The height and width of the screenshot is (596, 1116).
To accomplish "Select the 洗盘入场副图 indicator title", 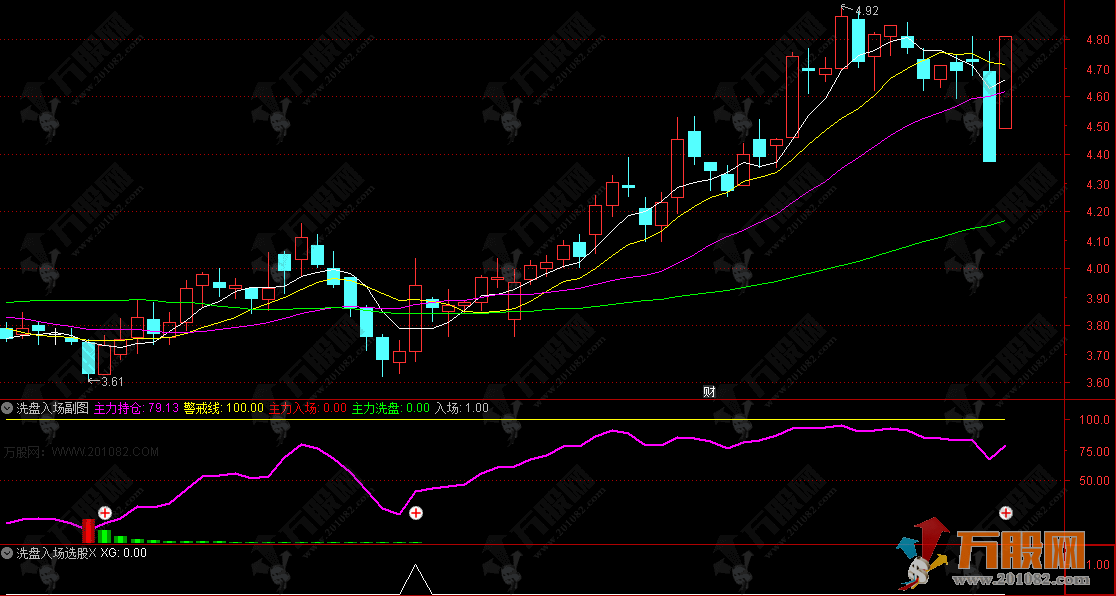I will point(52,408).
